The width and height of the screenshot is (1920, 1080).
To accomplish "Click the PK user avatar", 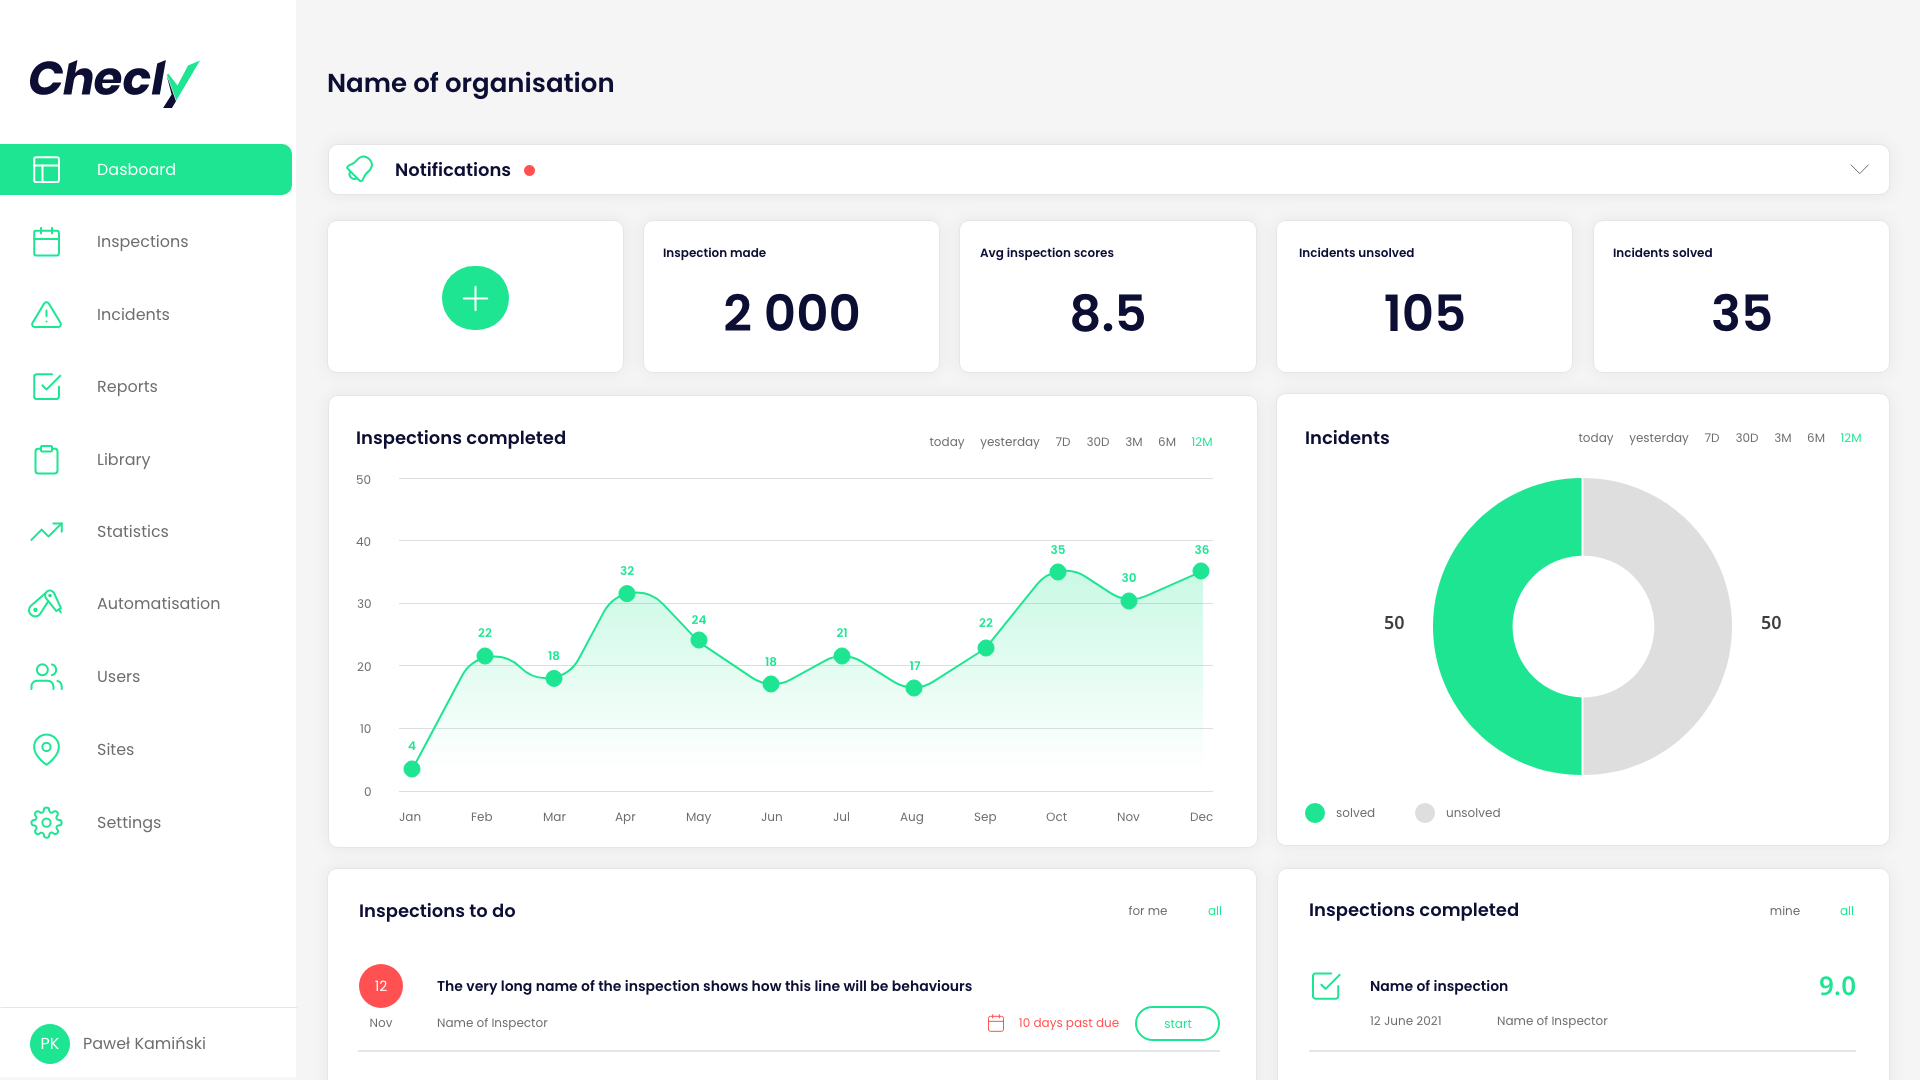I will [50, 1044].
